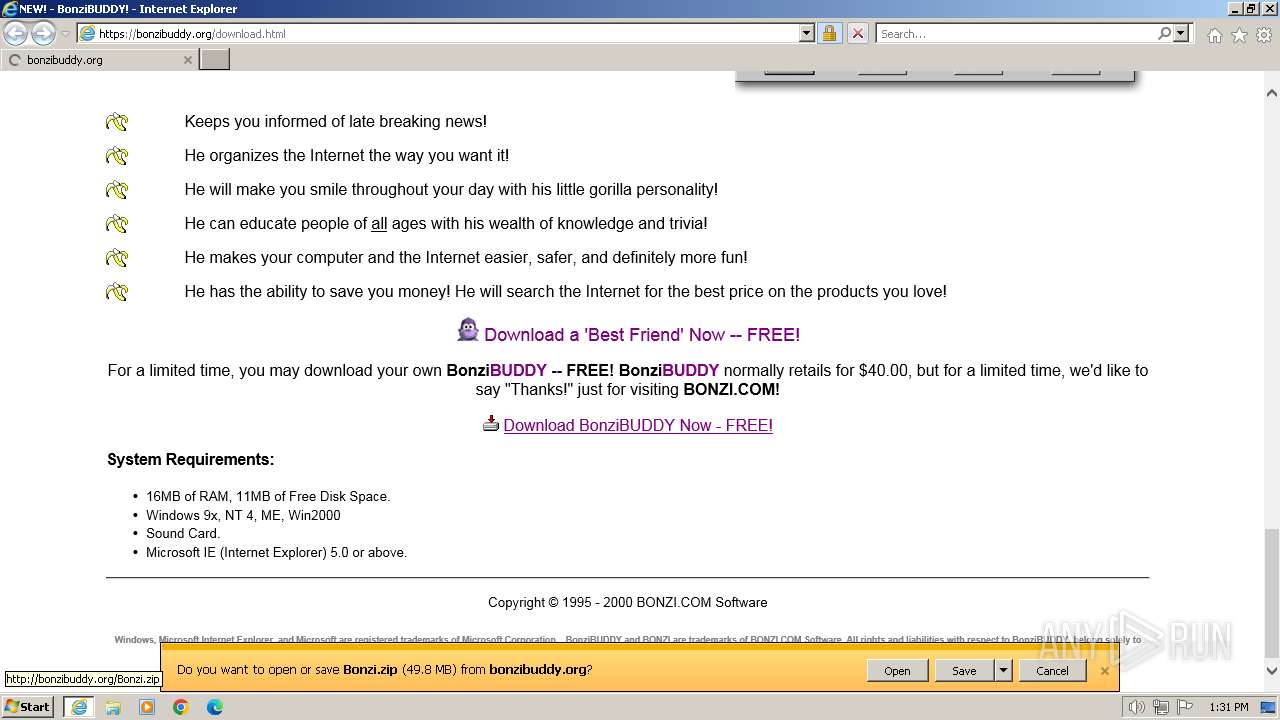This screenshot has height=720, width=1280.
Task: Click the clock showing 1:31 PM
Action: (x=1229, y=707)
